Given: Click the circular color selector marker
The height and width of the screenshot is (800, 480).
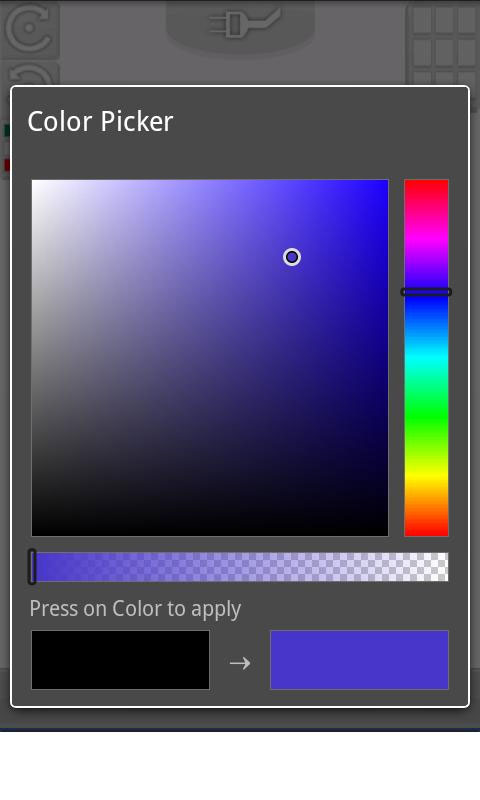Looking at the screenshot, I should coord(292,257).
